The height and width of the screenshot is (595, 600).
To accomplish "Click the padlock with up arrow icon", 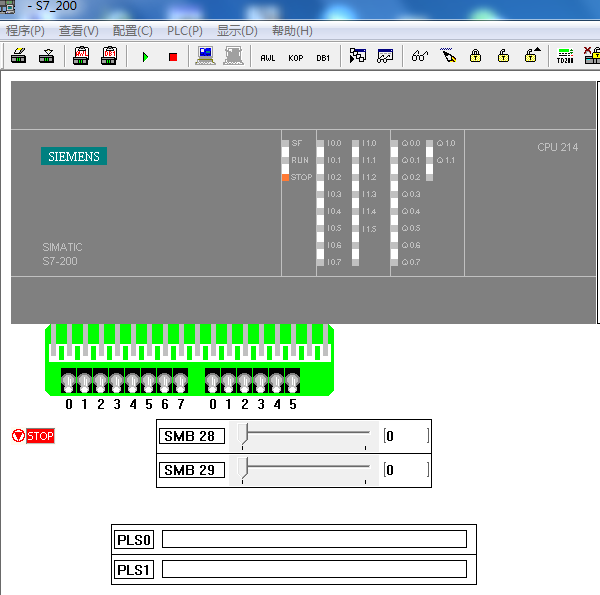I will point(532,55).
